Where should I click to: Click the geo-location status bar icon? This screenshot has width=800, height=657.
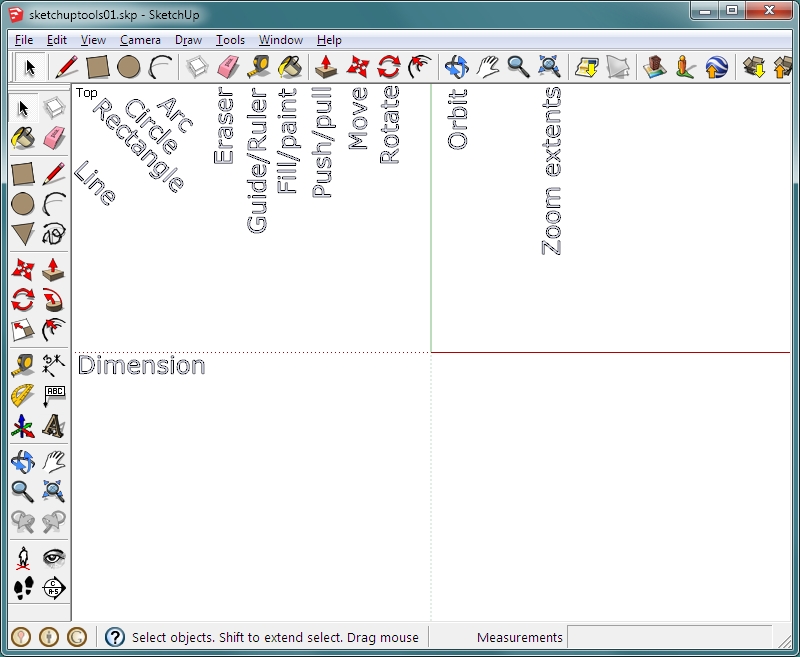coord(21,637)
